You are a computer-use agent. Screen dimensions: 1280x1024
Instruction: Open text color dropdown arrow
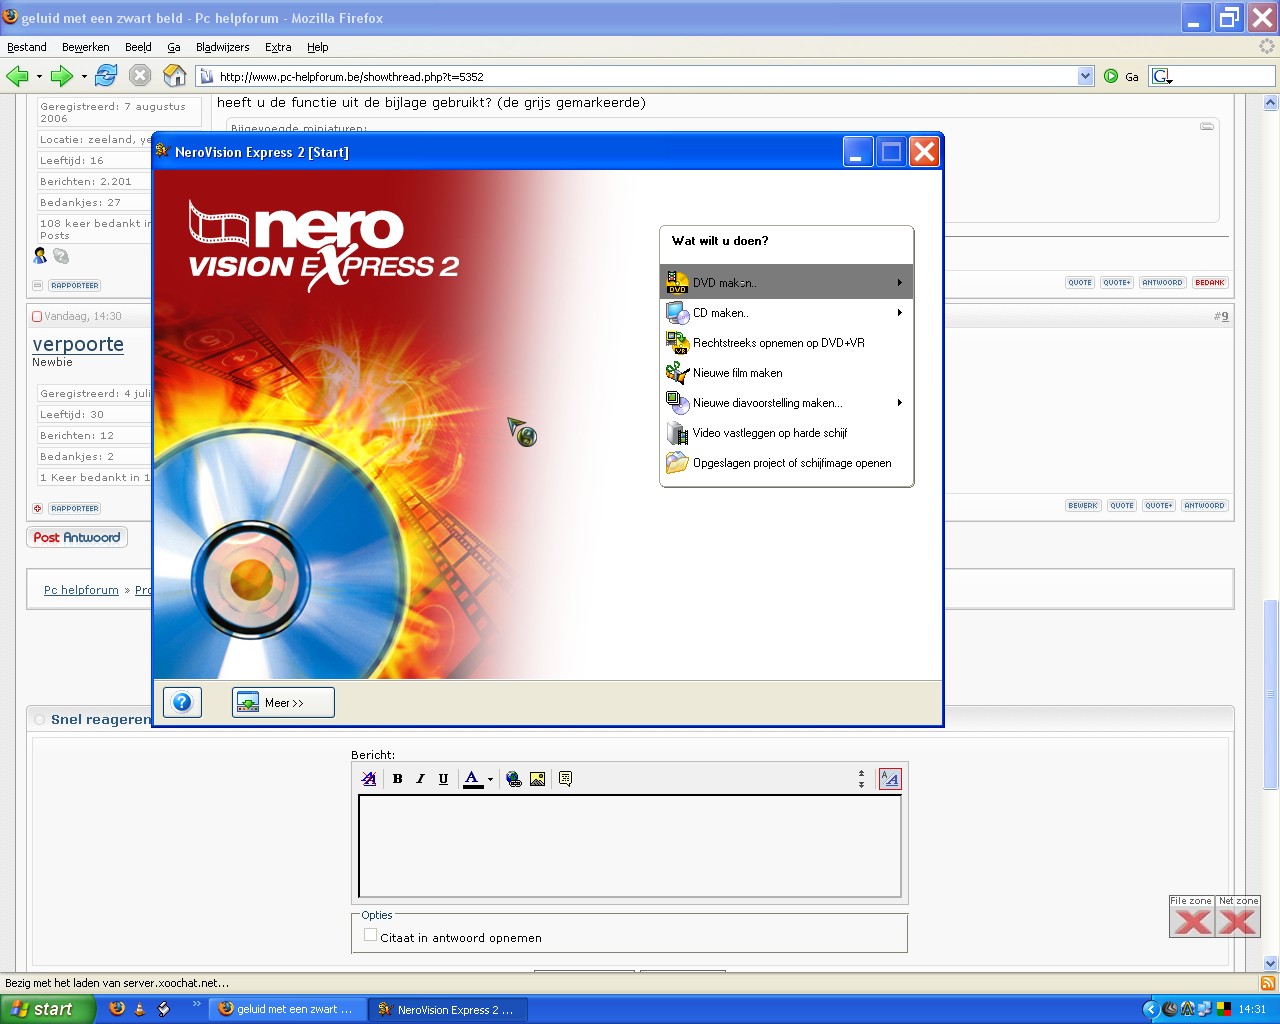point(490,779)
